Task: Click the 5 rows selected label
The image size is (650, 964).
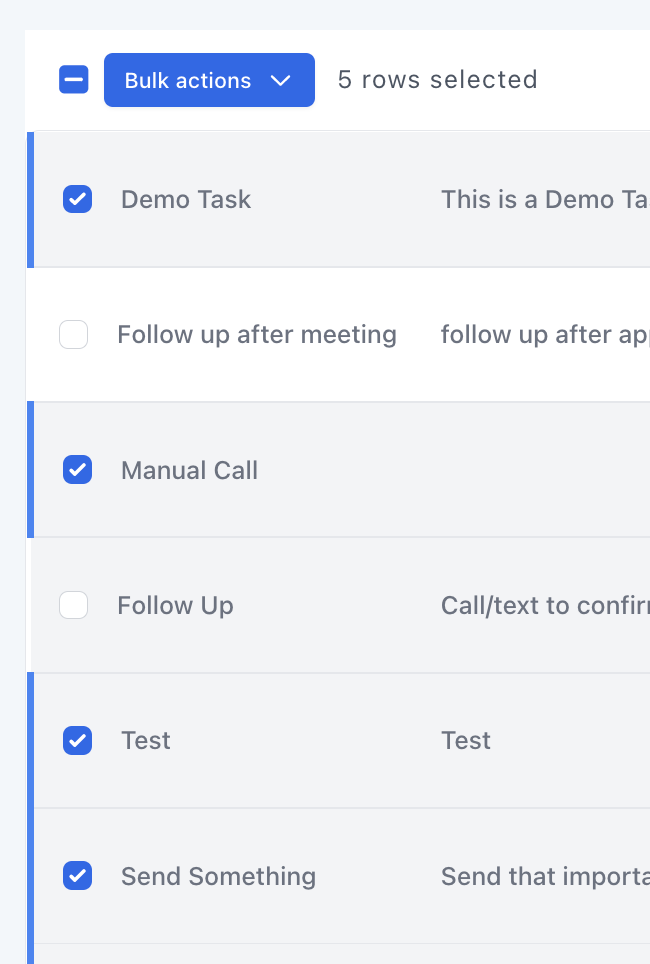Action: coord(437,79)
